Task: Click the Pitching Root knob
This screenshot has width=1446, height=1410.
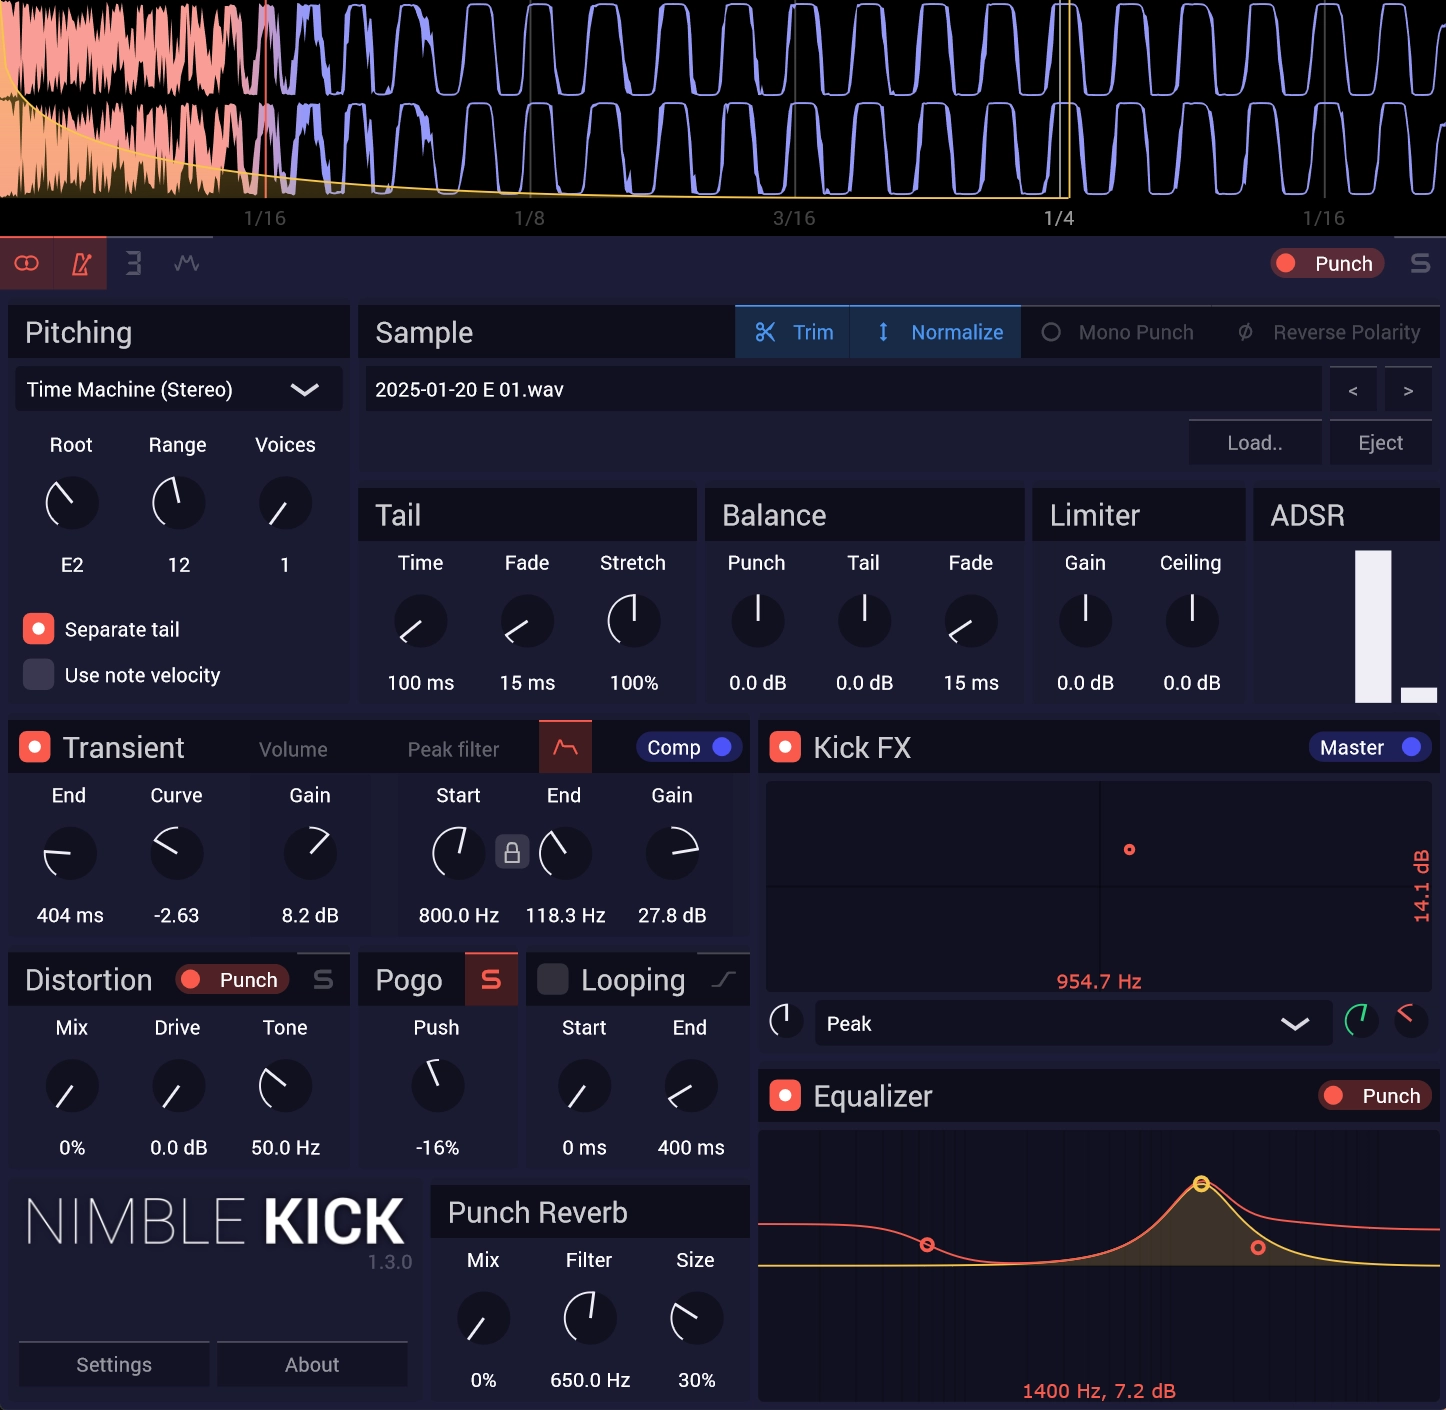Action: (x=72, y=503)
